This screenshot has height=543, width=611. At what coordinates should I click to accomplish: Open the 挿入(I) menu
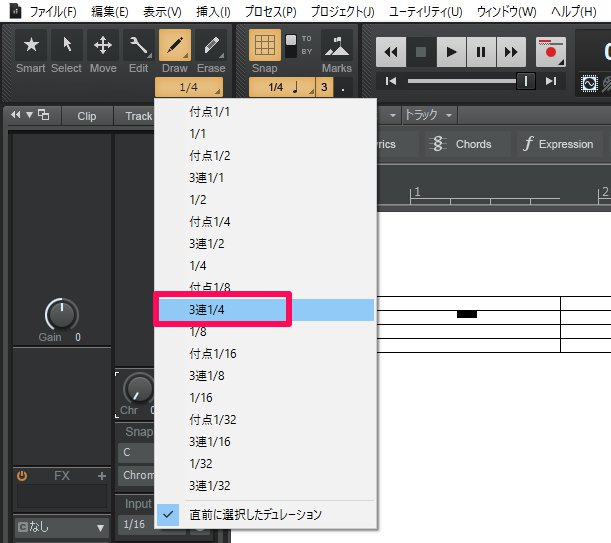[x=213, y=12]
